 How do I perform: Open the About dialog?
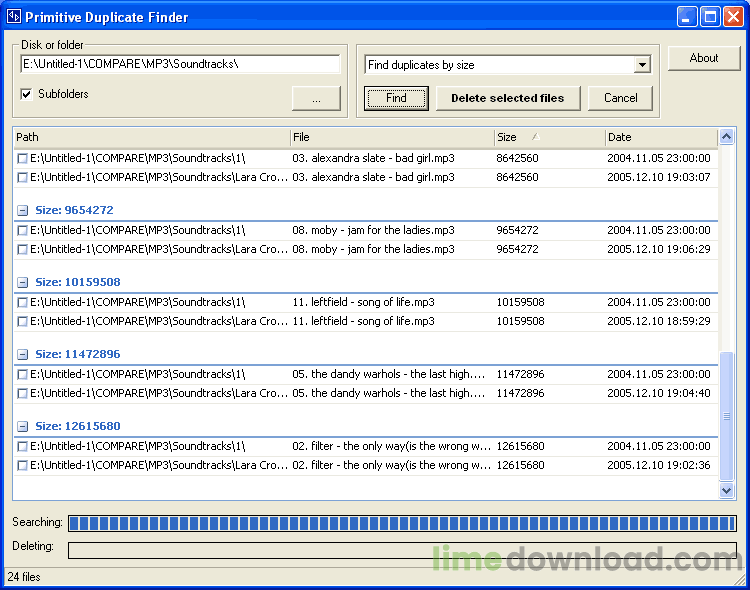[704, 58]
